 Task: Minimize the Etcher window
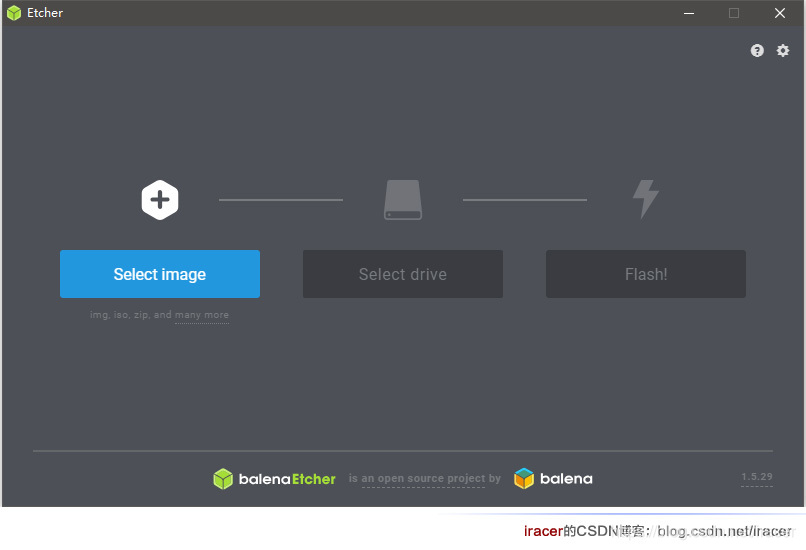click(689, 13)
